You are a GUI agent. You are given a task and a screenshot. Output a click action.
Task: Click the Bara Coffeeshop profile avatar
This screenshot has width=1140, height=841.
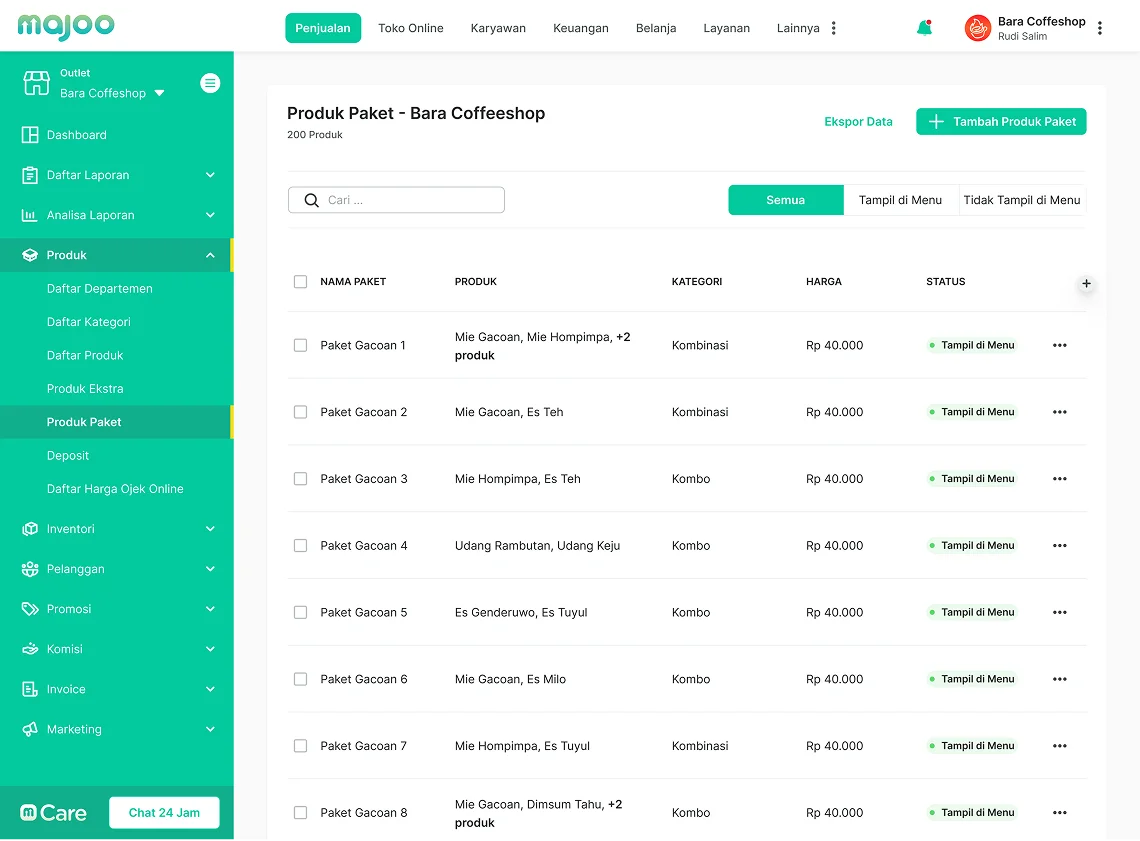(977, 28)
